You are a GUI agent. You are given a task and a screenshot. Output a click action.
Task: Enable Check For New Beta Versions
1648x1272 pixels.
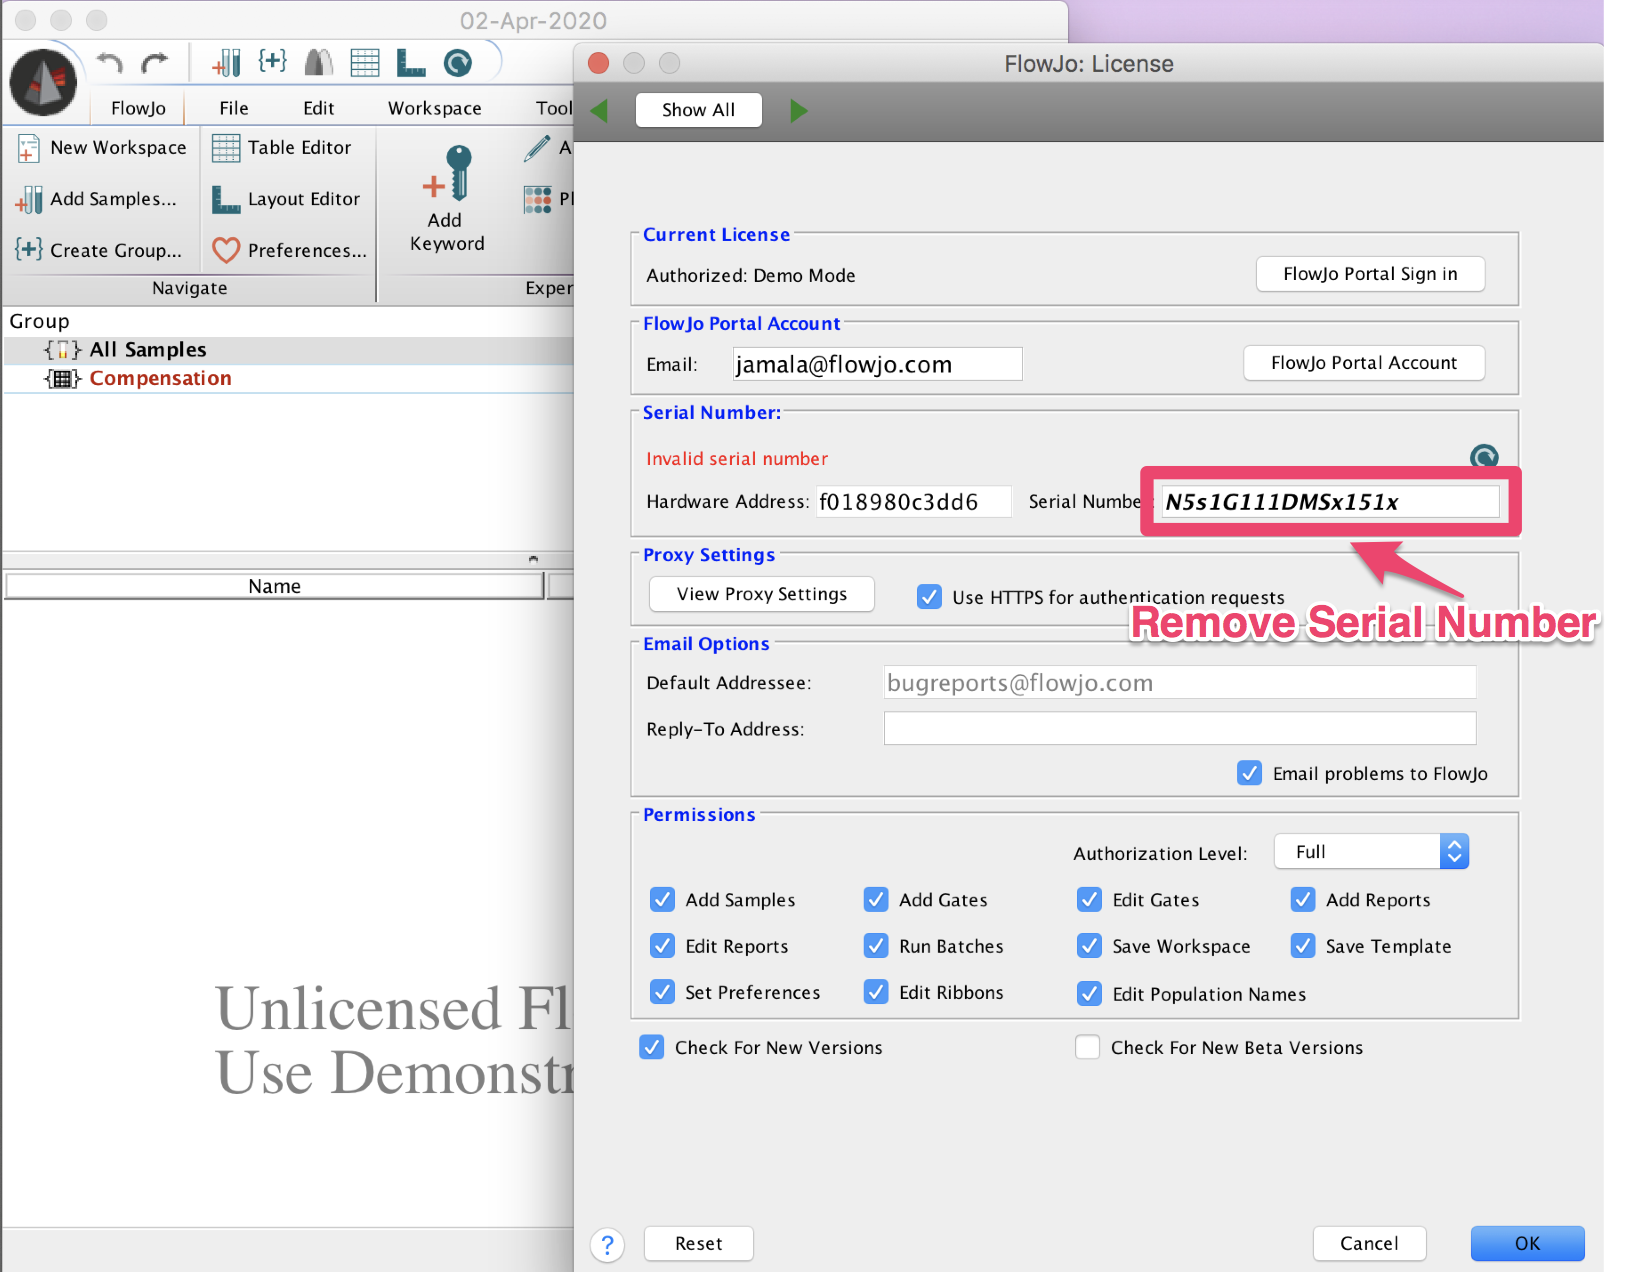[1088, 1047]
